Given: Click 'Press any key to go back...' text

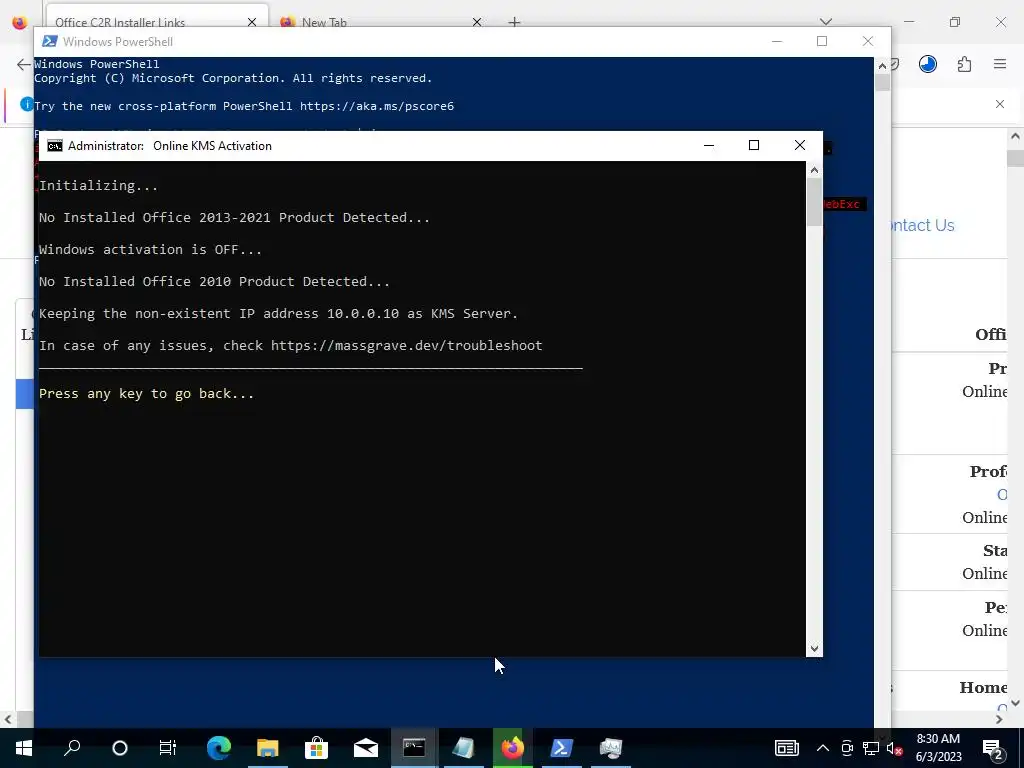Looking at the screenshot, I should [146, 394].
